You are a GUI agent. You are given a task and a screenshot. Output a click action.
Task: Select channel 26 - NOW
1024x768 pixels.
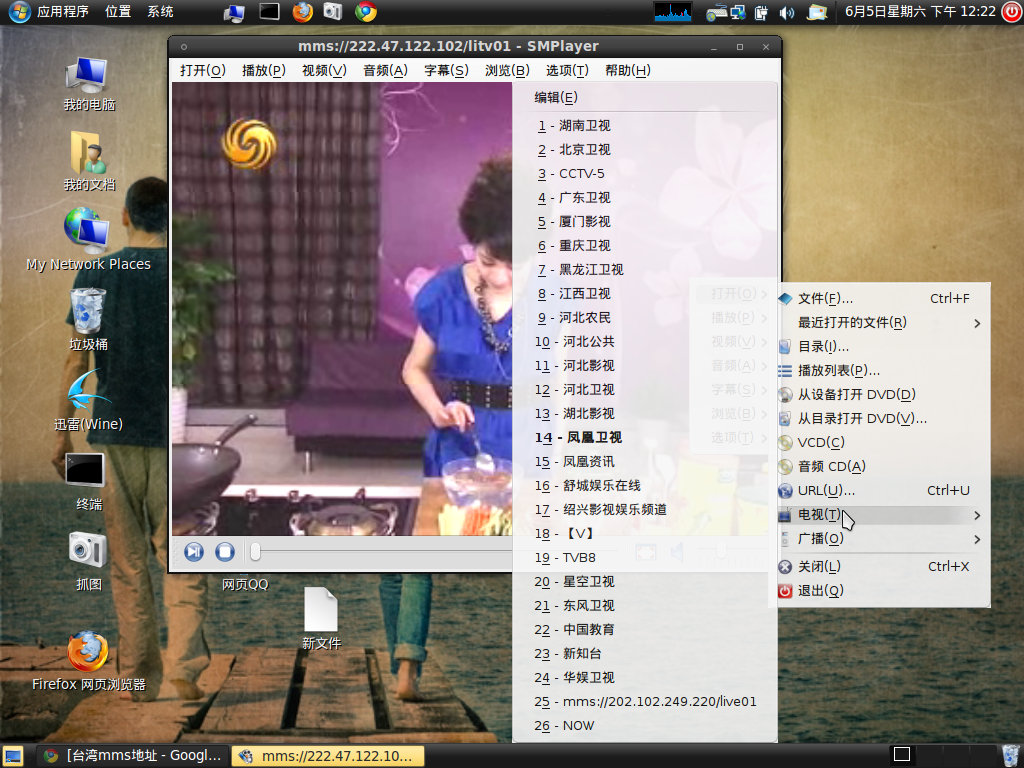(x=645, y=726)
